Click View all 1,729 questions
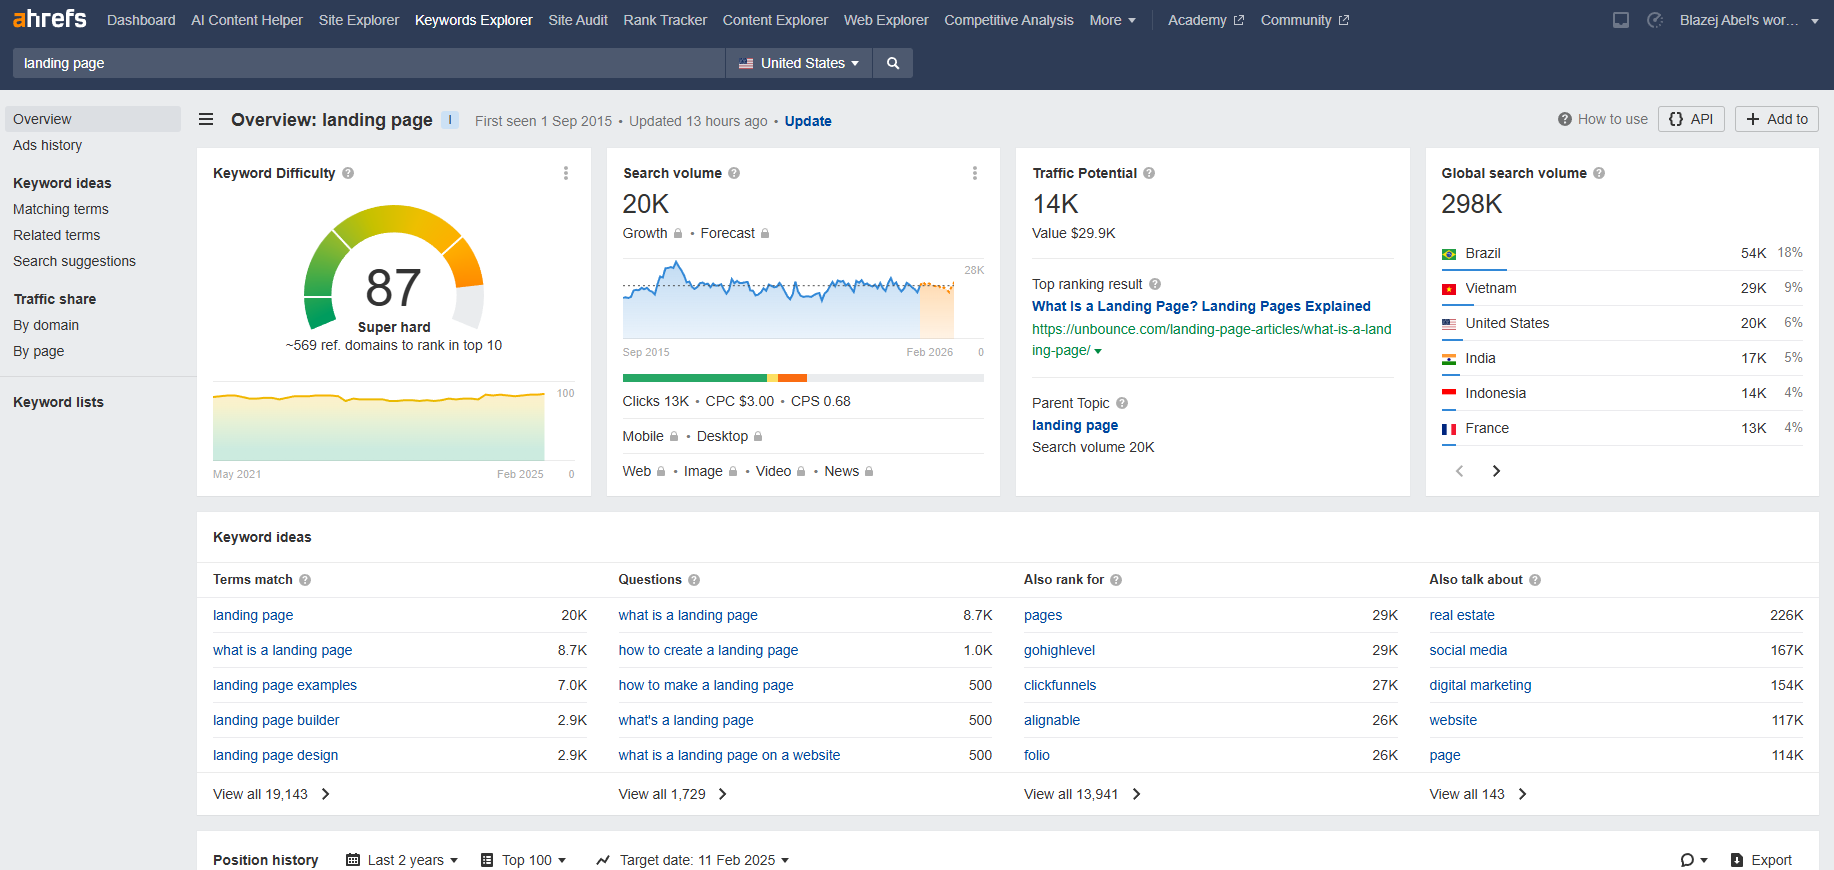The height and width of the screenshot is (870, 1834). pos(673,794)
